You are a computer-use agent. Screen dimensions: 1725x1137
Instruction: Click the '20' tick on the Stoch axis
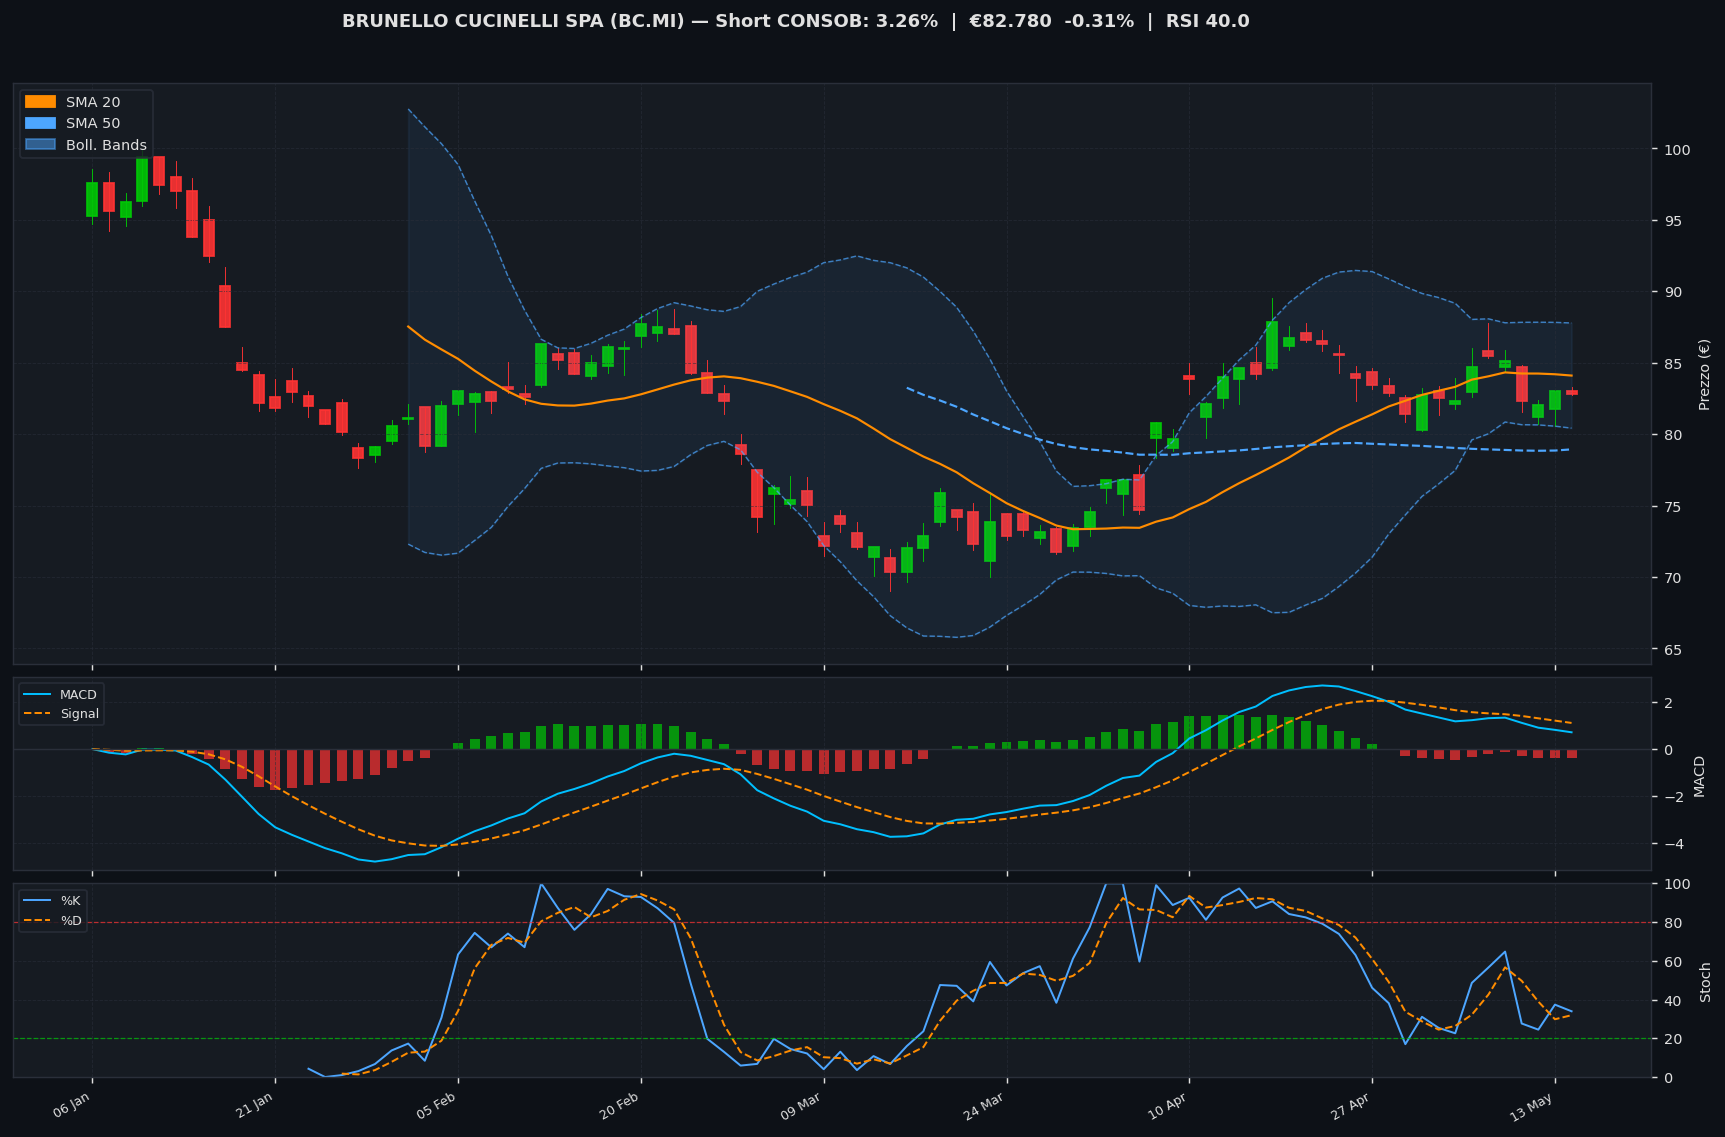1672,1039
